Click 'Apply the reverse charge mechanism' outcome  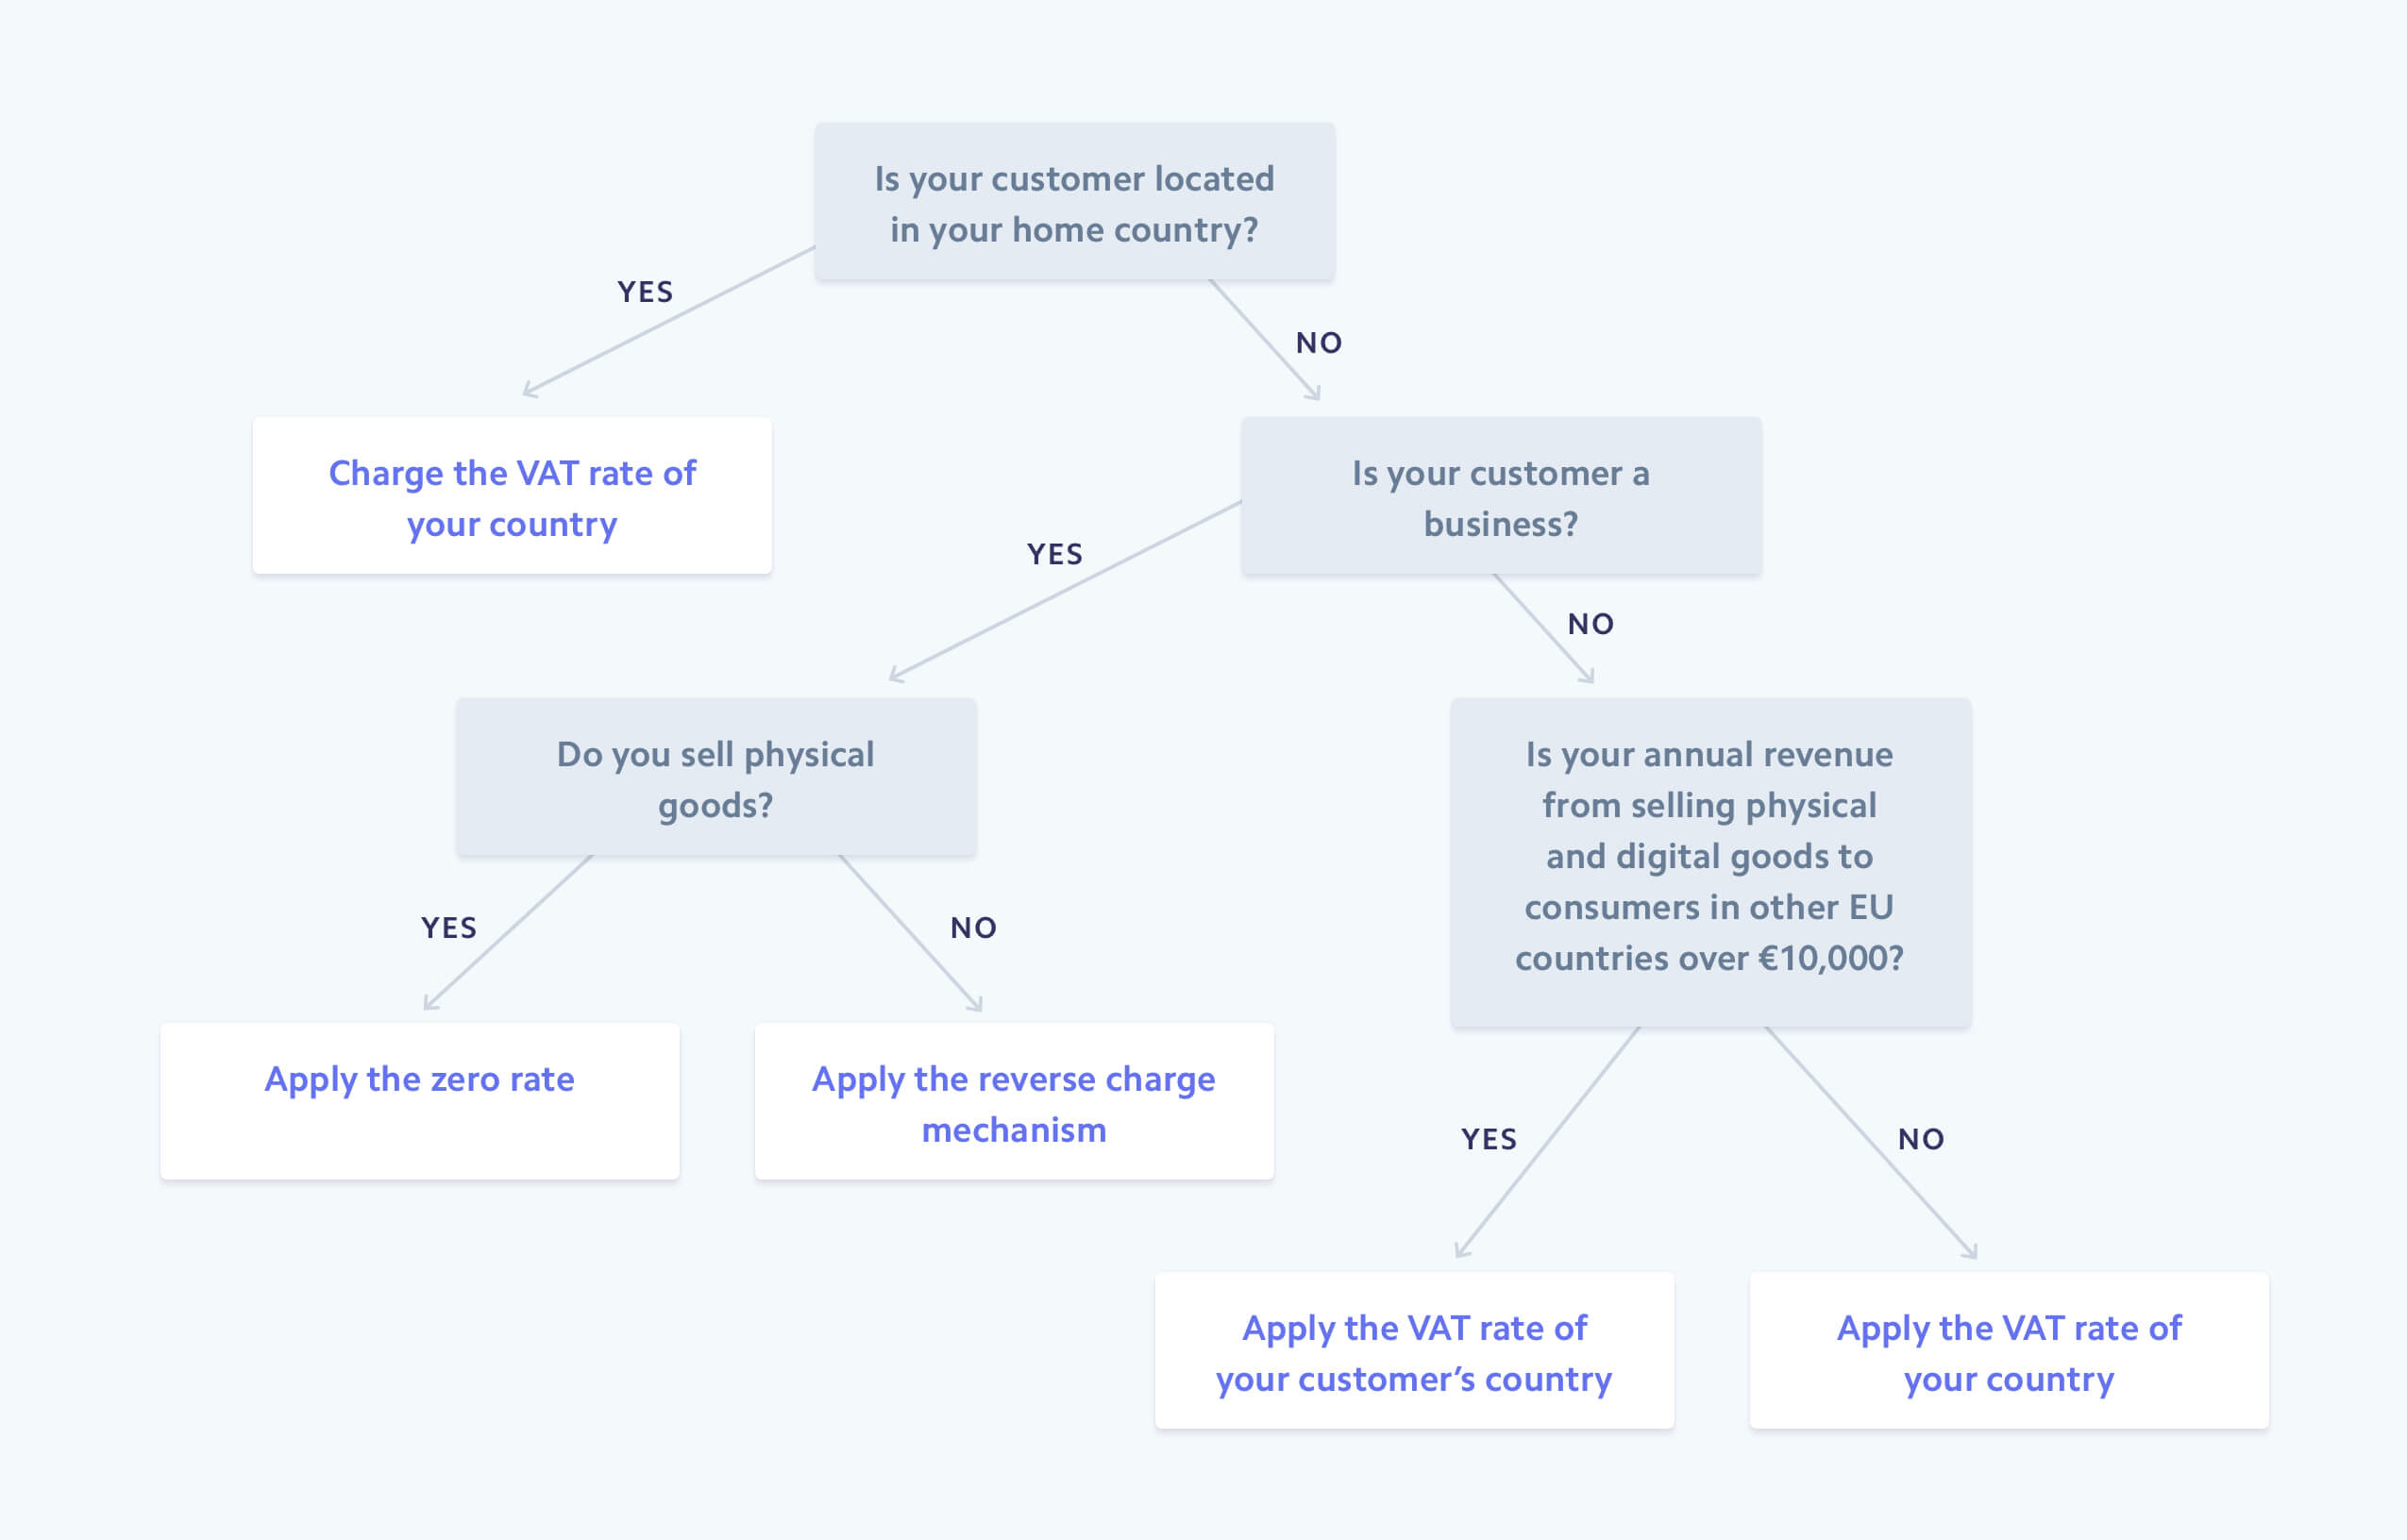(1013, 1102)
